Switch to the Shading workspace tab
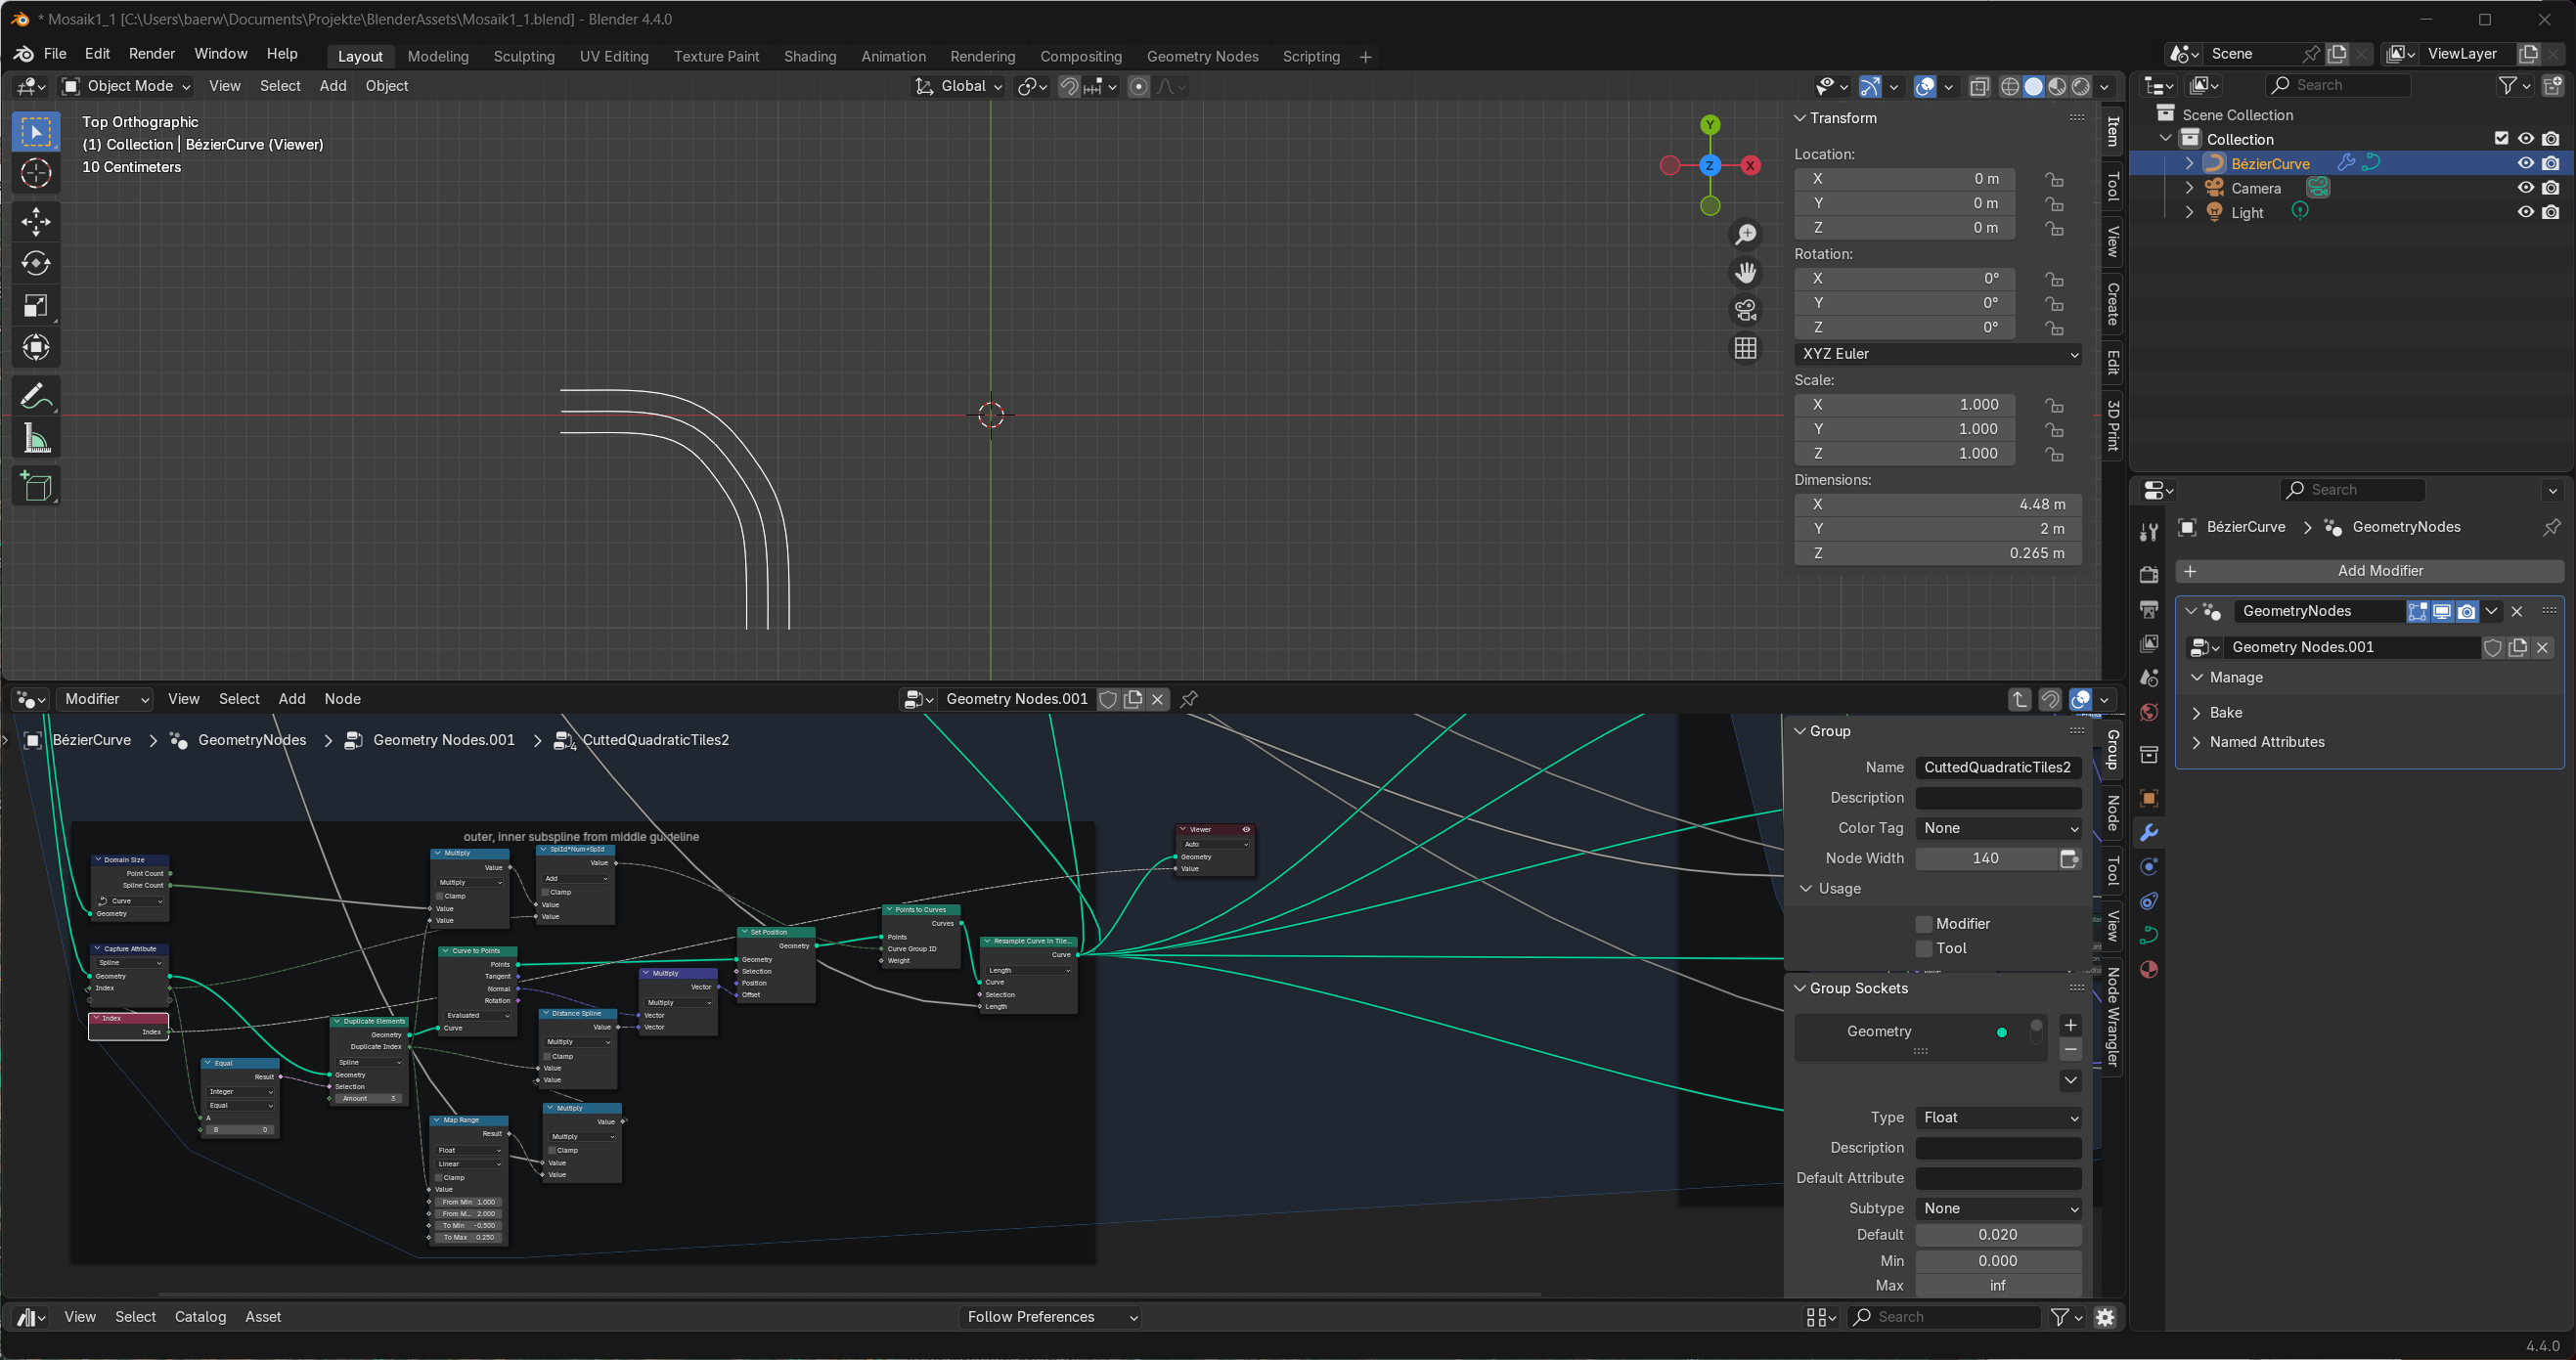 point(809,56)
